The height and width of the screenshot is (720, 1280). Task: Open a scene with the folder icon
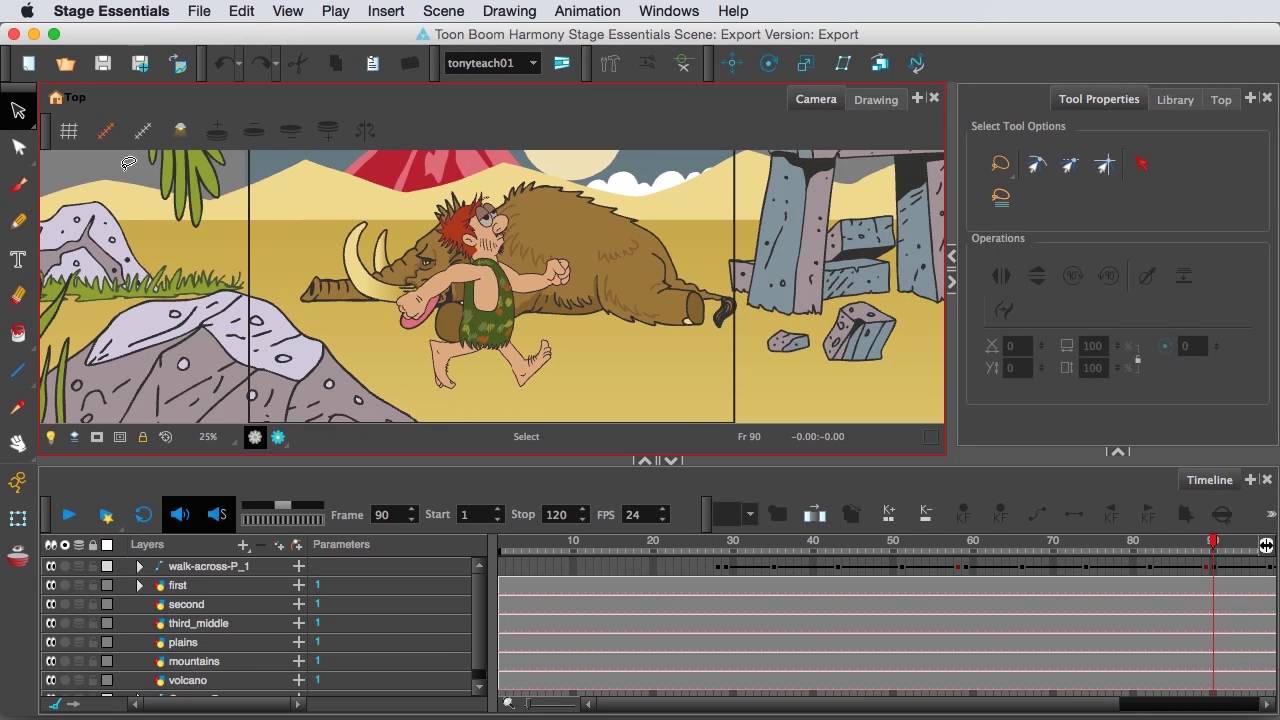point(65,64)
